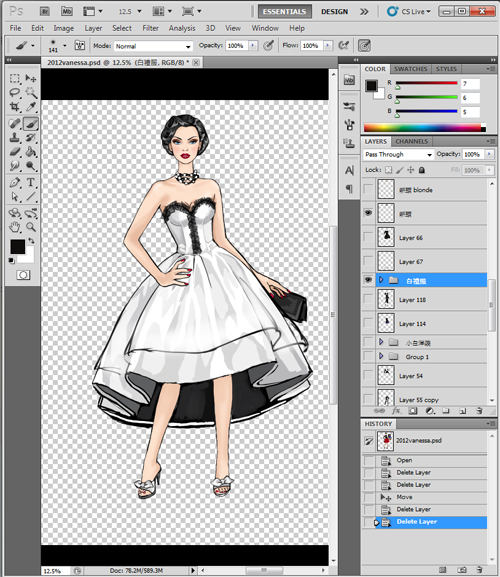Swap foreground and background colors
The width and height of the screenshot is (500, 577).
pos(31,241)
